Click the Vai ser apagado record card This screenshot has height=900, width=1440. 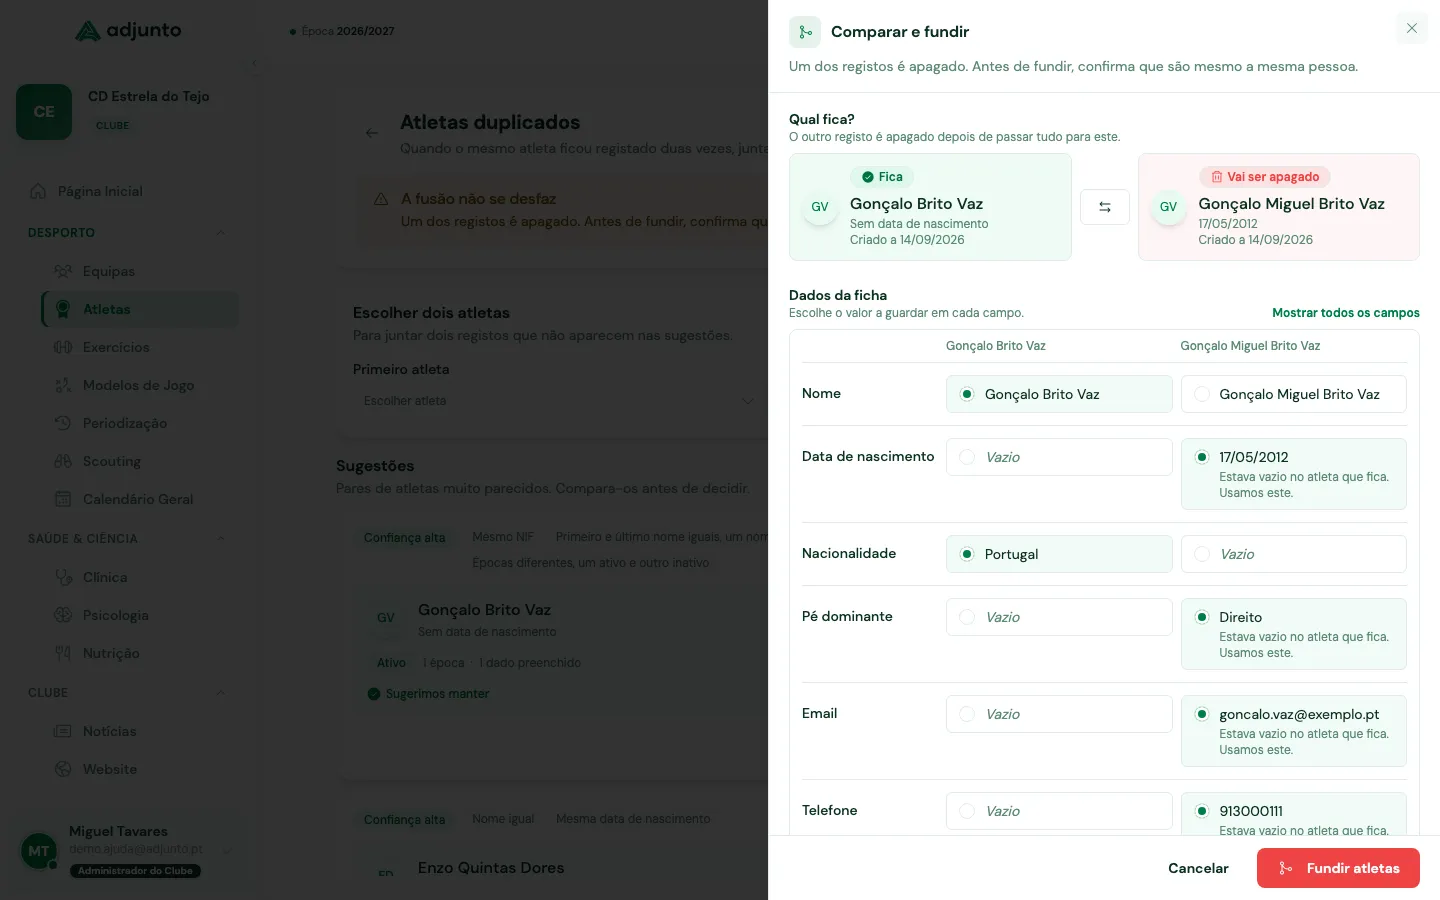(1279, 207)
